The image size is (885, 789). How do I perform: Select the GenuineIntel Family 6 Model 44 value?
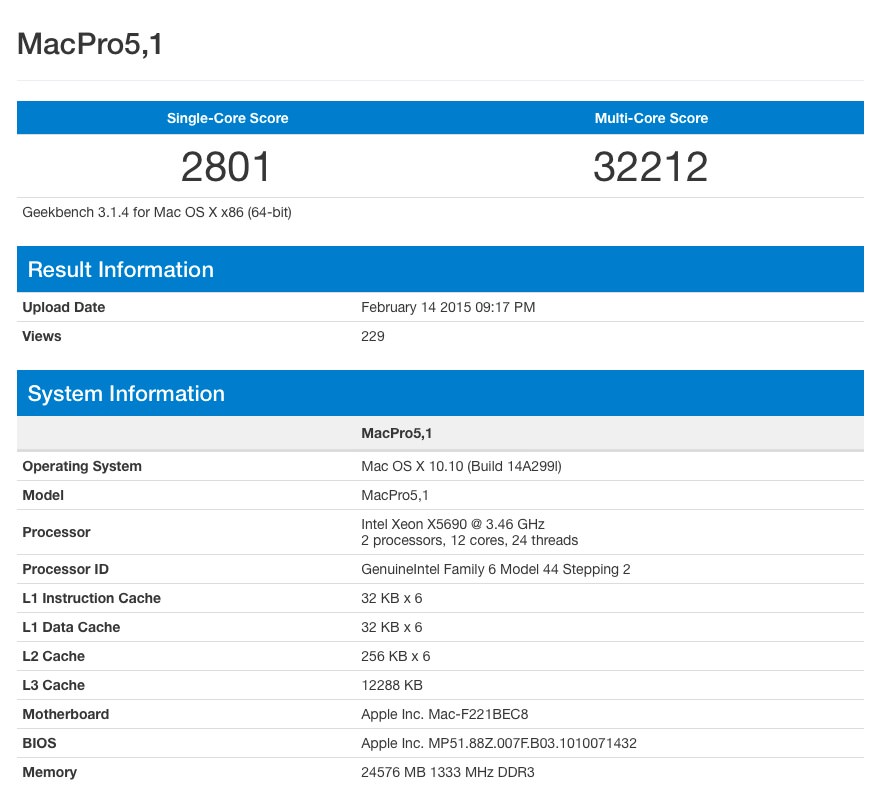[496, 569]
